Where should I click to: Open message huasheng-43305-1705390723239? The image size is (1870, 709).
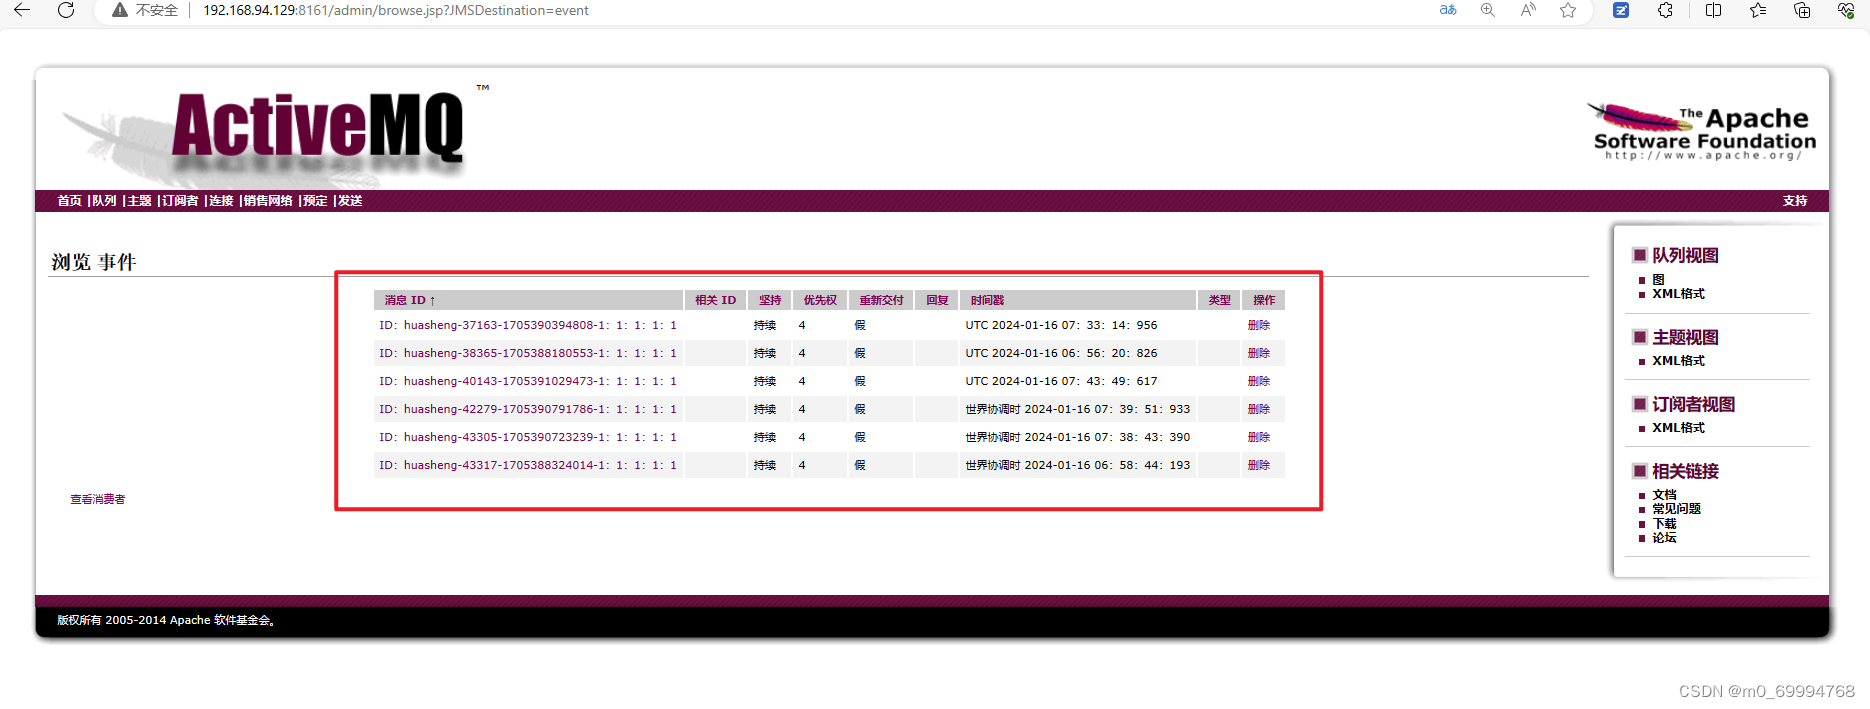coord(528,437)
